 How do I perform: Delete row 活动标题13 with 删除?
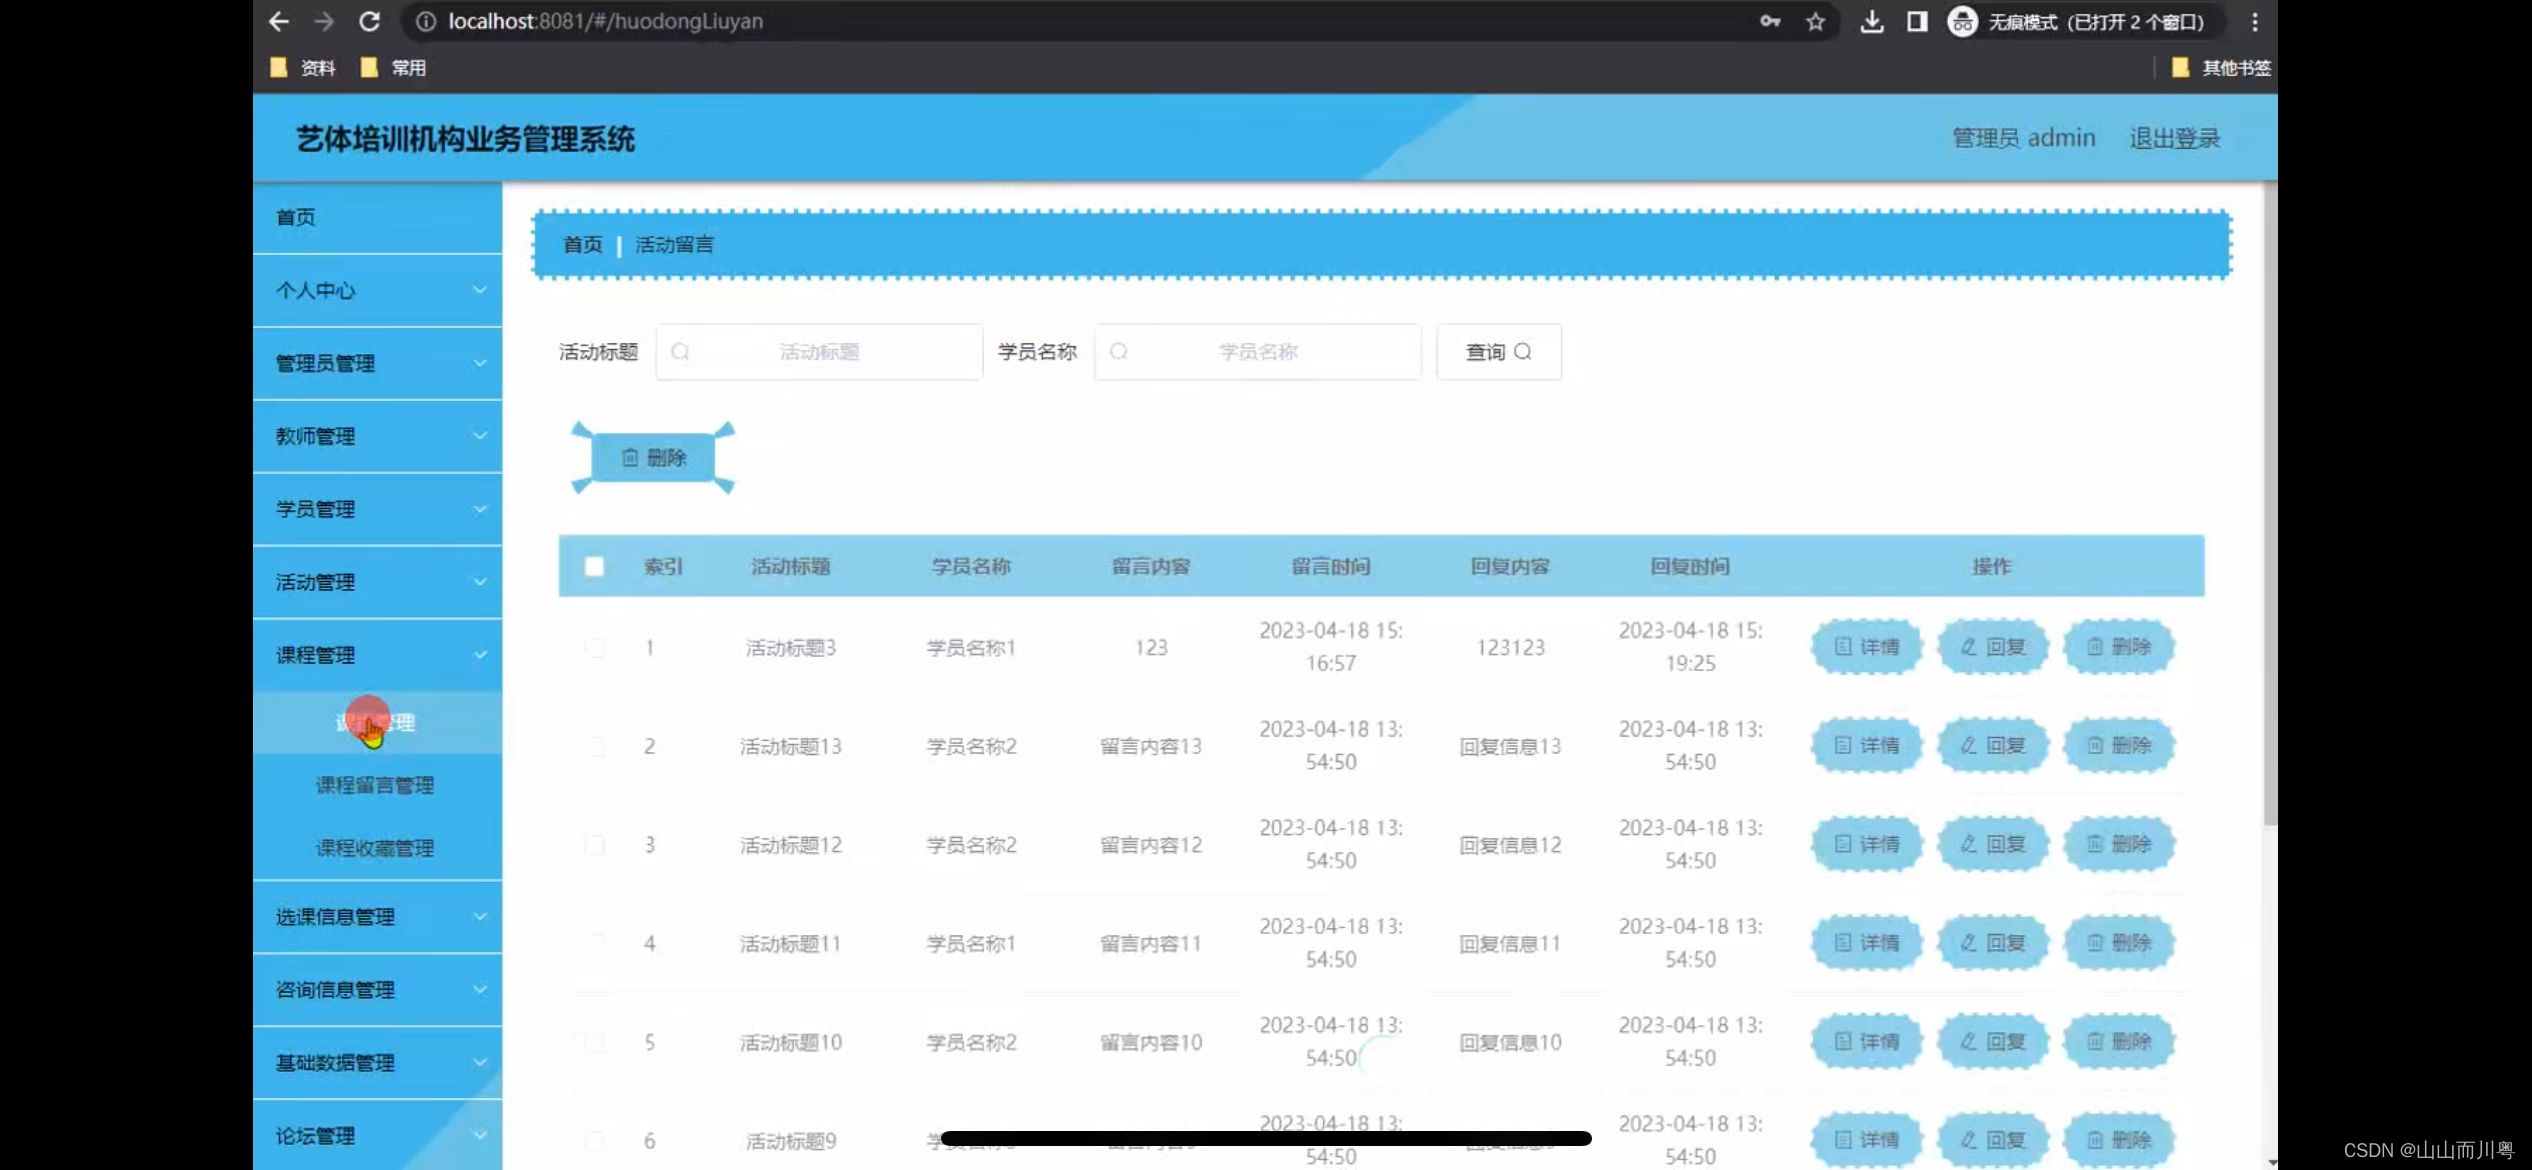tap(2119, 746)
